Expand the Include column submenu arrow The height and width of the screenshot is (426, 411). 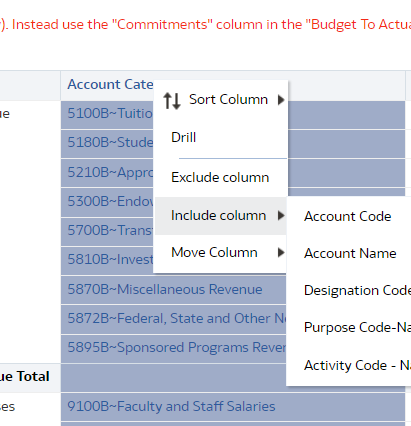281,216
